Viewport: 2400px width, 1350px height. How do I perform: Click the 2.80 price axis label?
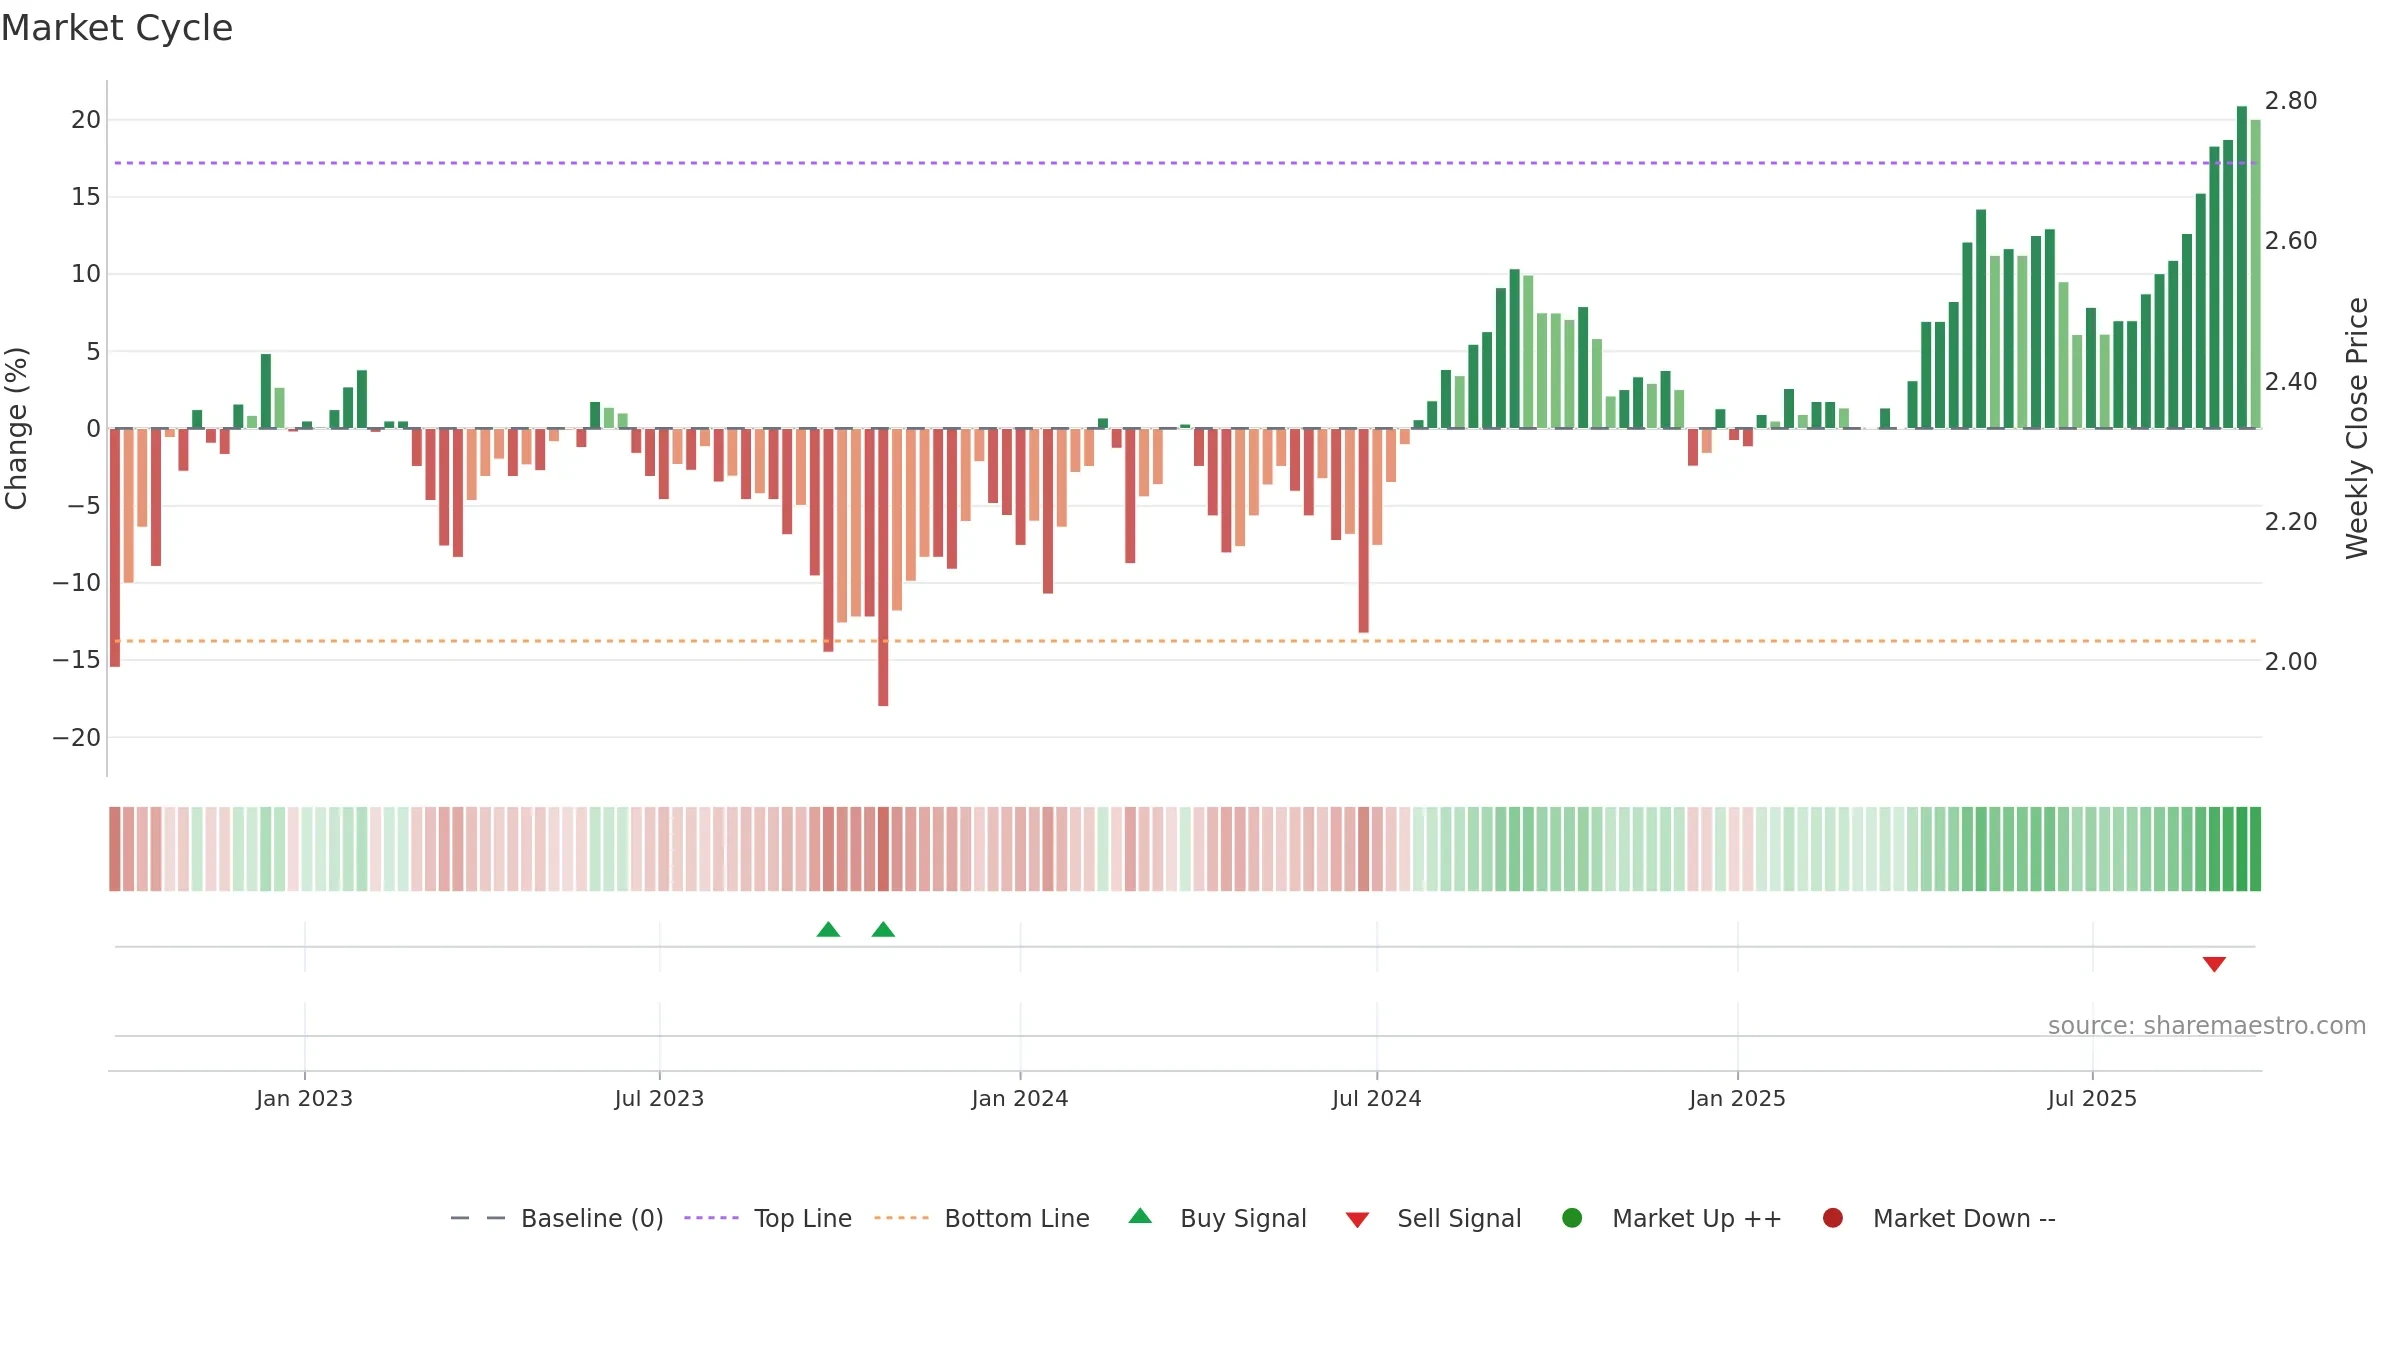click(2291, 101)
